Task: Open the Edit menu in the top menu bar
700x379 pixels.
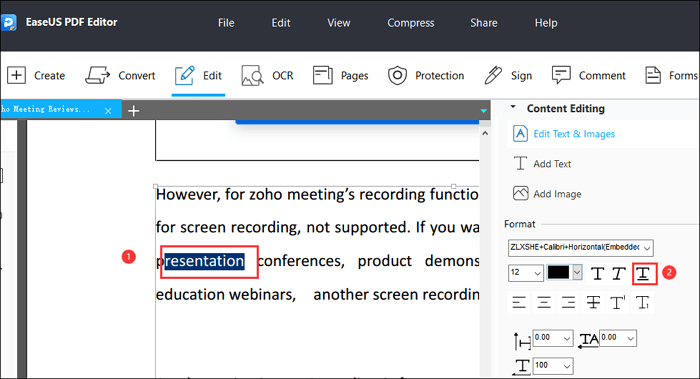Action: coord(281,23)
